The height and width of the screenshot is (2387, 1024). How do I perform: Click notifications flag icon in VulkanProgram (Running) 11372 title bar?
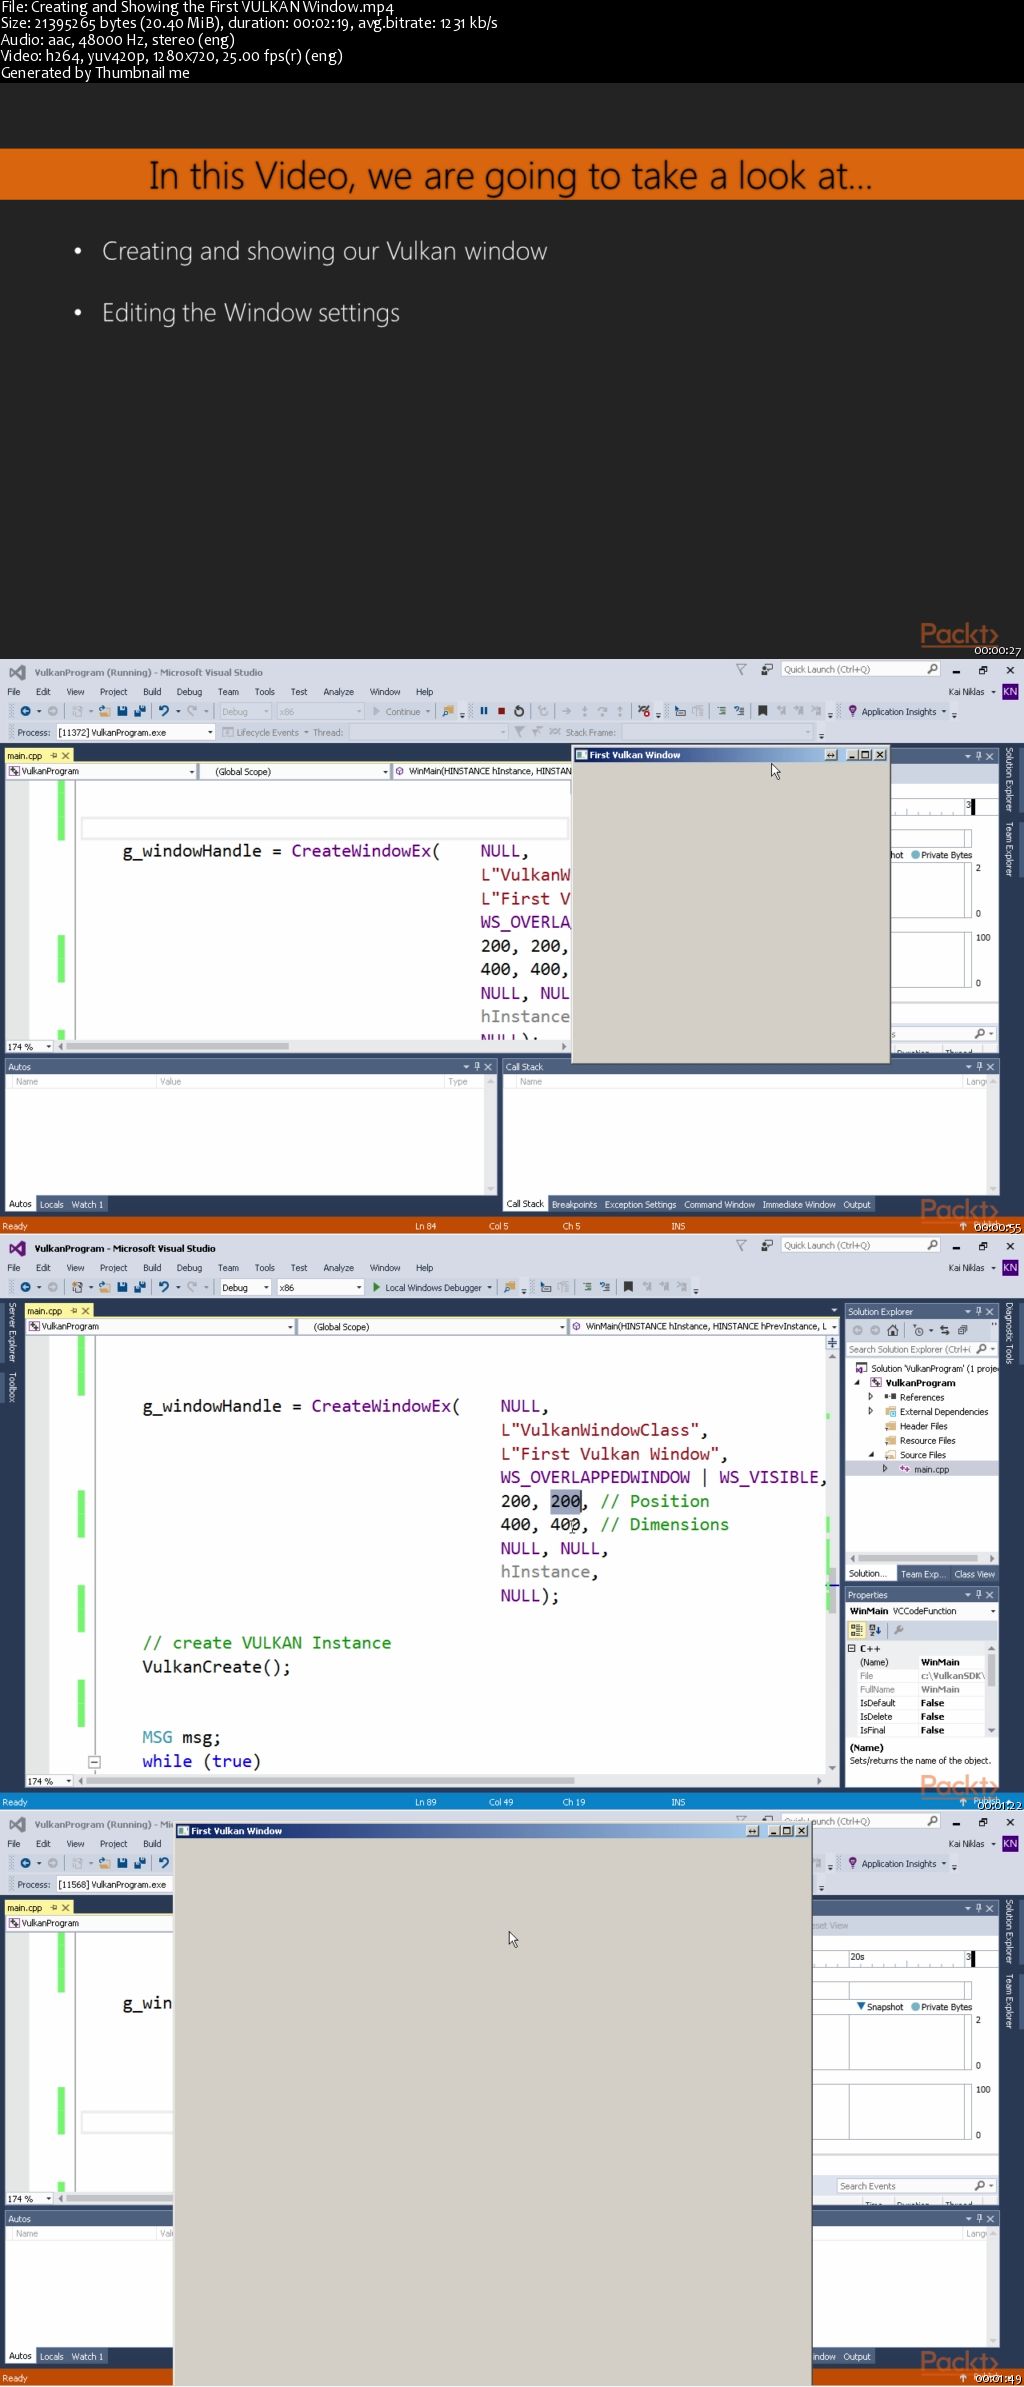point(741,670)
